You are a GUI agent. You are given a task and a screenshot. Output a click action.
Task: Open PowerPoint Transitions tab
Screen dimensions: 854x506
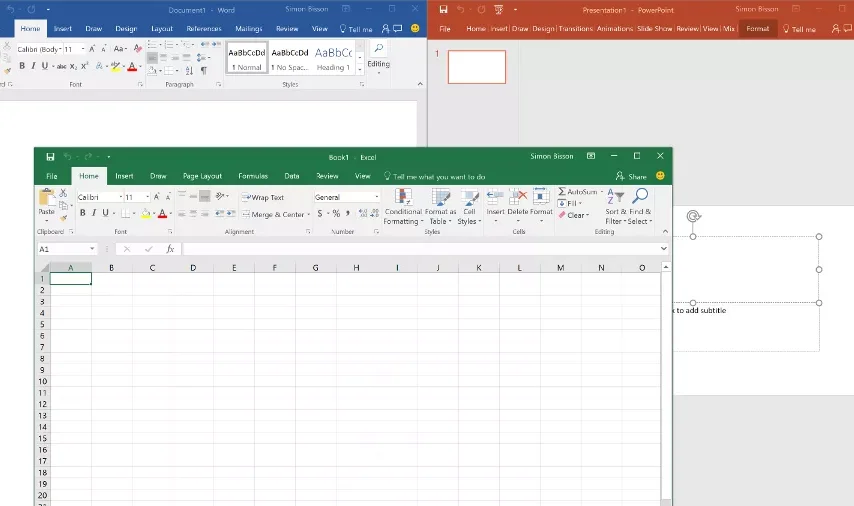(x=576, y=28)
